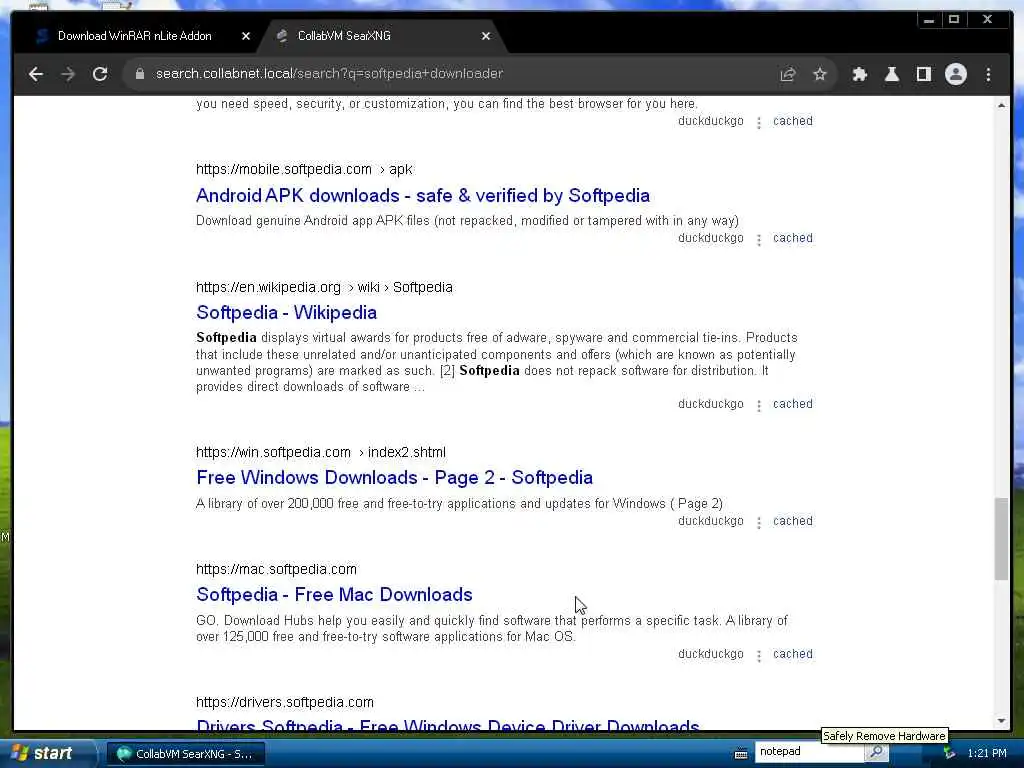Open cached link for Wikipedia result
1024x768 pixels.
tap(793, 404)
